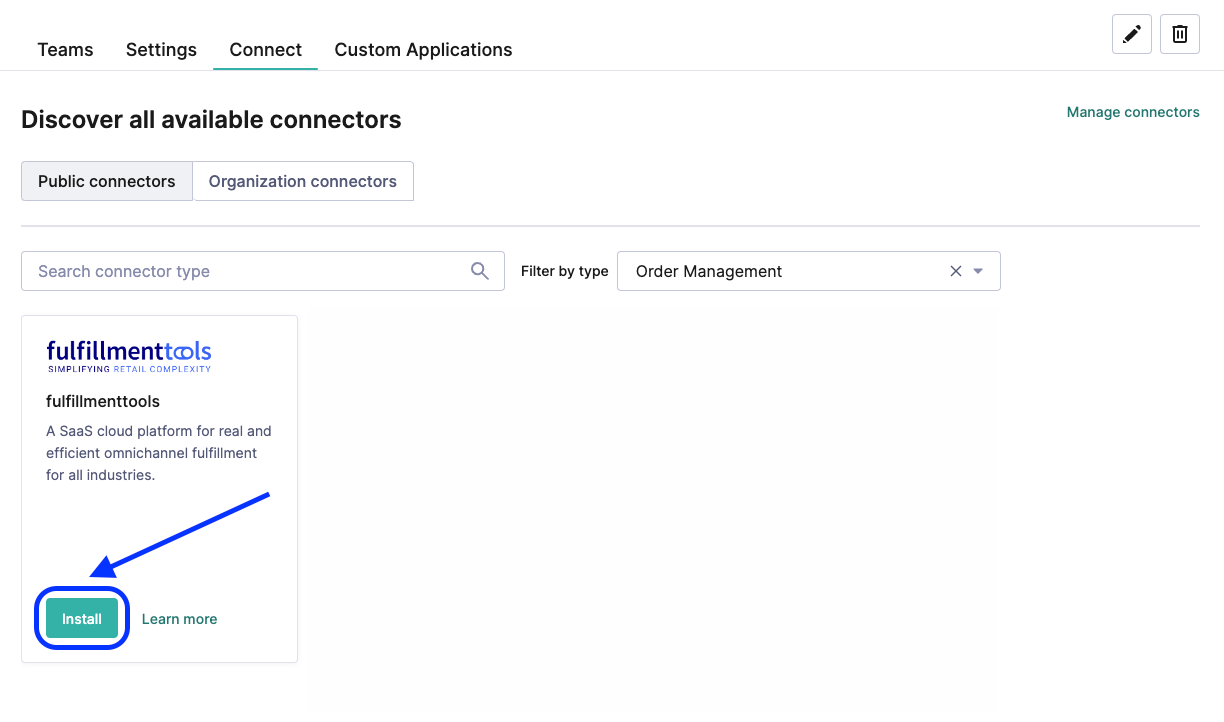The image size is (1224, 722).
Task: Click the Manage connectors link
Action: click(1133, 112)
